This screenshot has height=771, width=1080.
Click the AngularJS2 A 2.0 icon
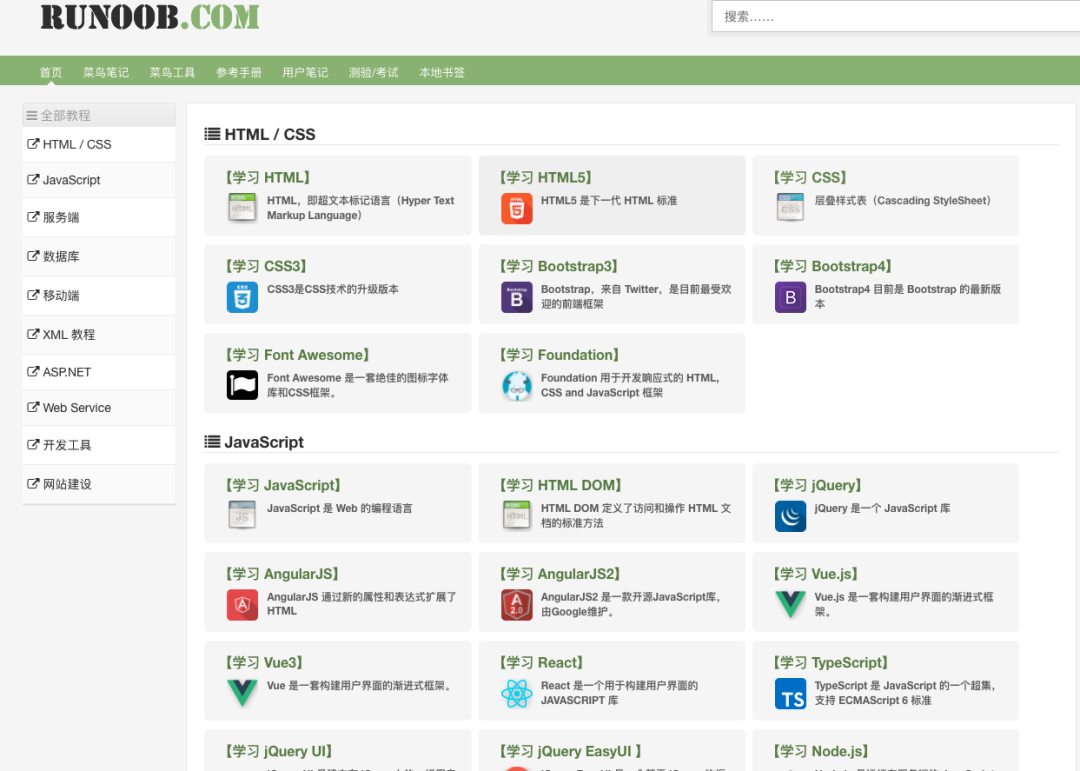[x=517, y=605]
